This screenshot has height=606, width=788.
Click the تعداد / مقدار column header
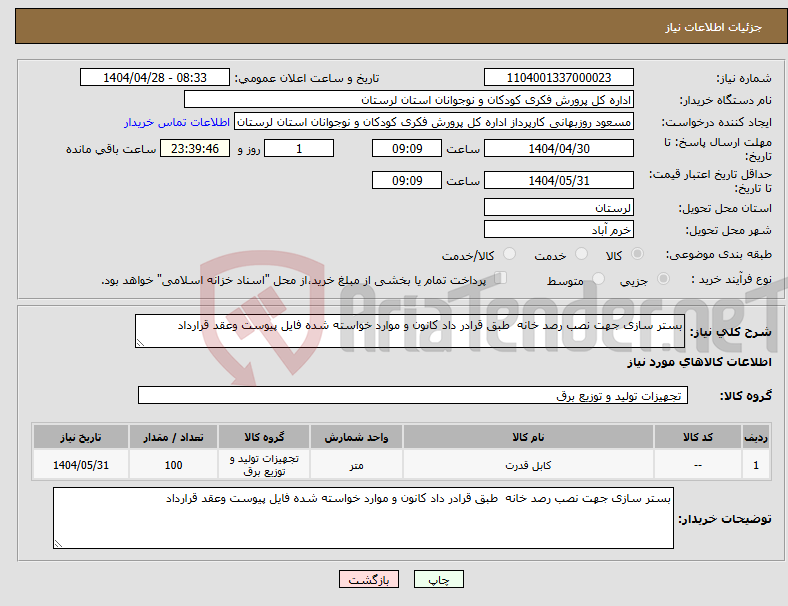click(173, 437)
